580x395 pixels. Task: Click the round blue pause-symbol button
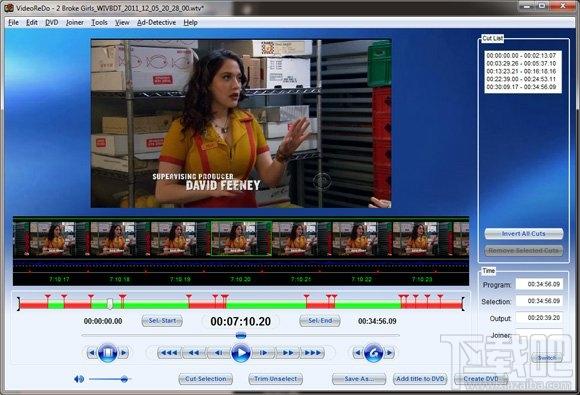click(108, 353)
